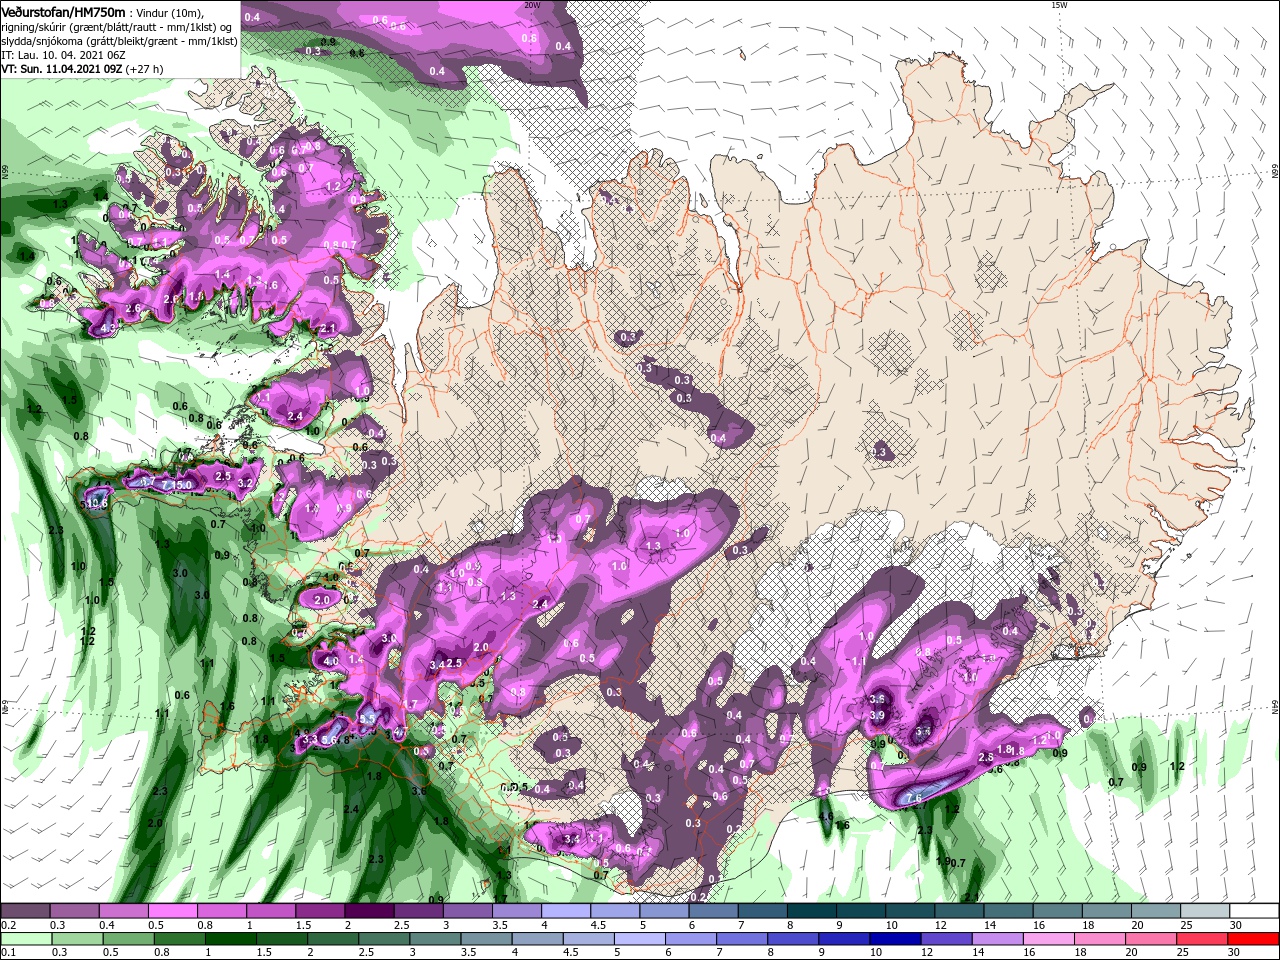
Task: Click the lavender 4–4.5 snow legend swatch
Action: pyautogui.click(x=564, y=912)
